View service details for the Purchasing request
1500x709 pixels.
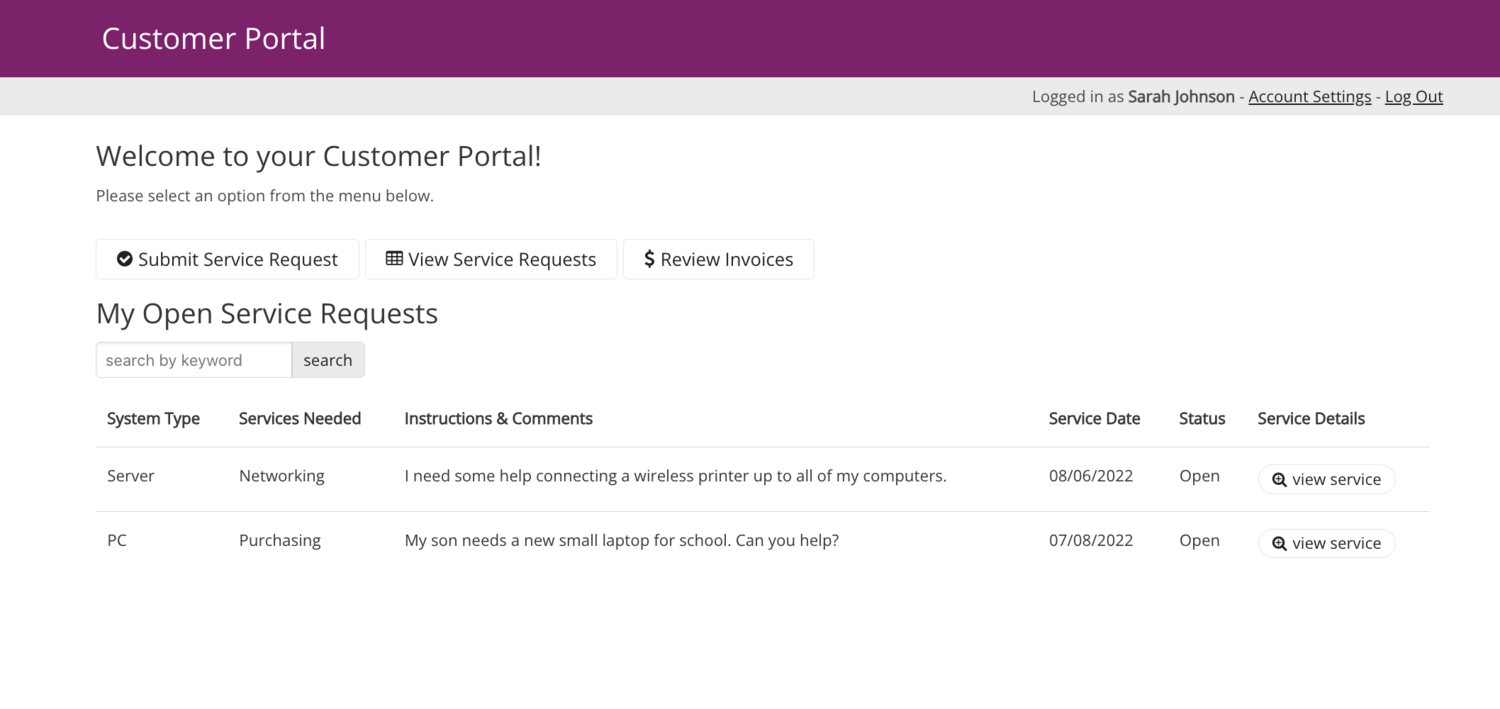[1326, 543]
